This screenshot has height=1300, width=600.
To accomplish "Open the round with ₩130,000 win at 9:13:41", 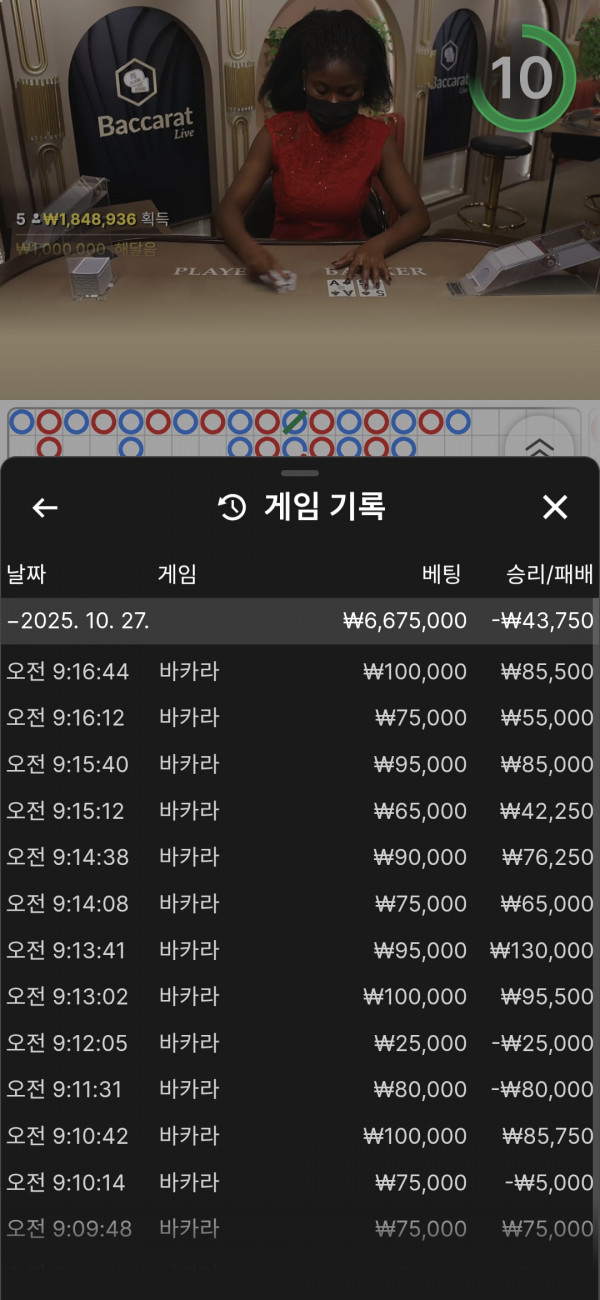I will (300, 950).
